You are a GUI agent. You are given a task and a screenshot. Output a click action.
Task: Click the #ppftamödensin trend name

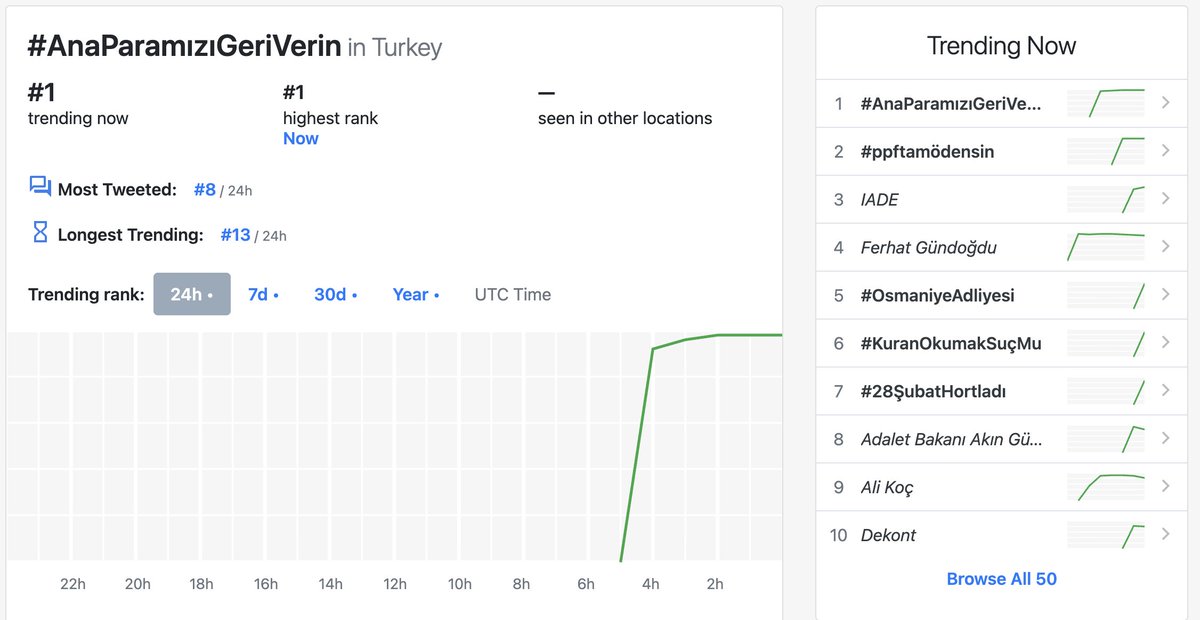point(927,152)
